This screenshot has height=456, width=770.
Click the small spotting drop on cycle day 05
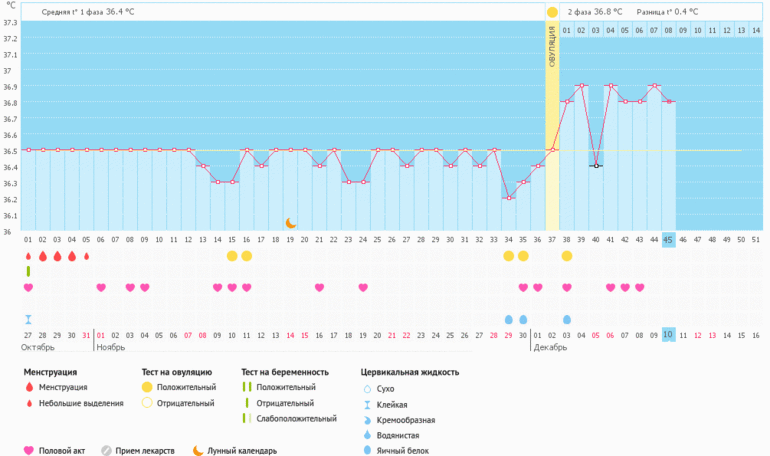click(x=86, y=256)
